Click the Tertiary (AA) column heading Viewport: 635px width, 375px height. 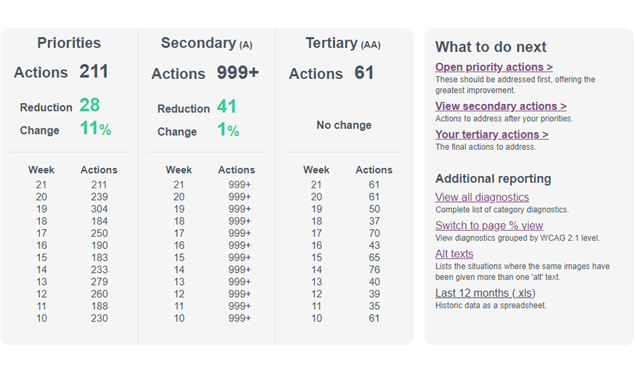tap(343, 43)
